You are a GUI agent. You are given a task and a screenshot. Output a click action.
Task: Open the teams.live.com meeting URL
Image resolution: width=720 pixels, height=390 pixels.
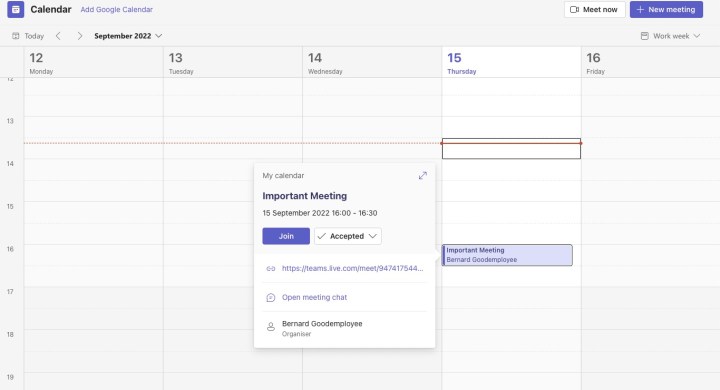click(352, 268)
